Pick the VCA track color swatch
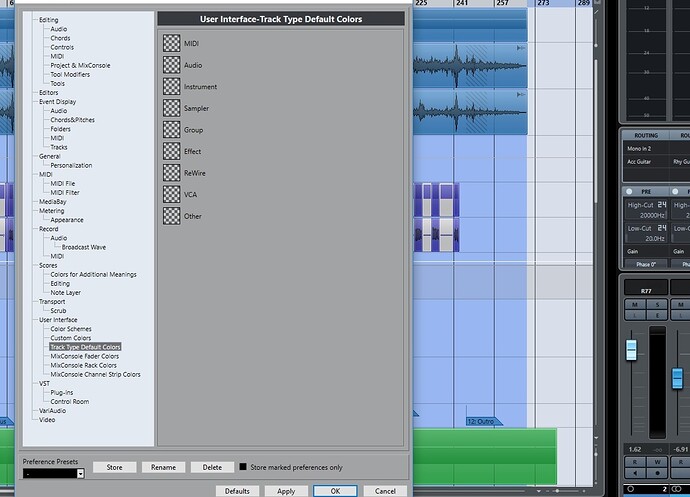This screenshot has height=497, width=690. pyautogui.click(x=172, y=194)
